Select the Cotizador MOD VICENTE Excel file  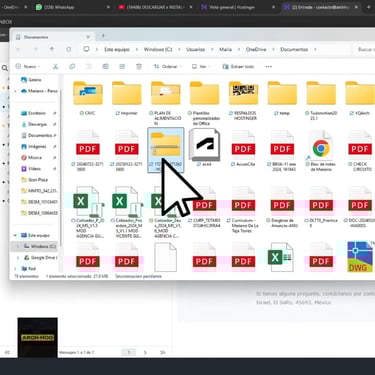click(x=127, y=212)
